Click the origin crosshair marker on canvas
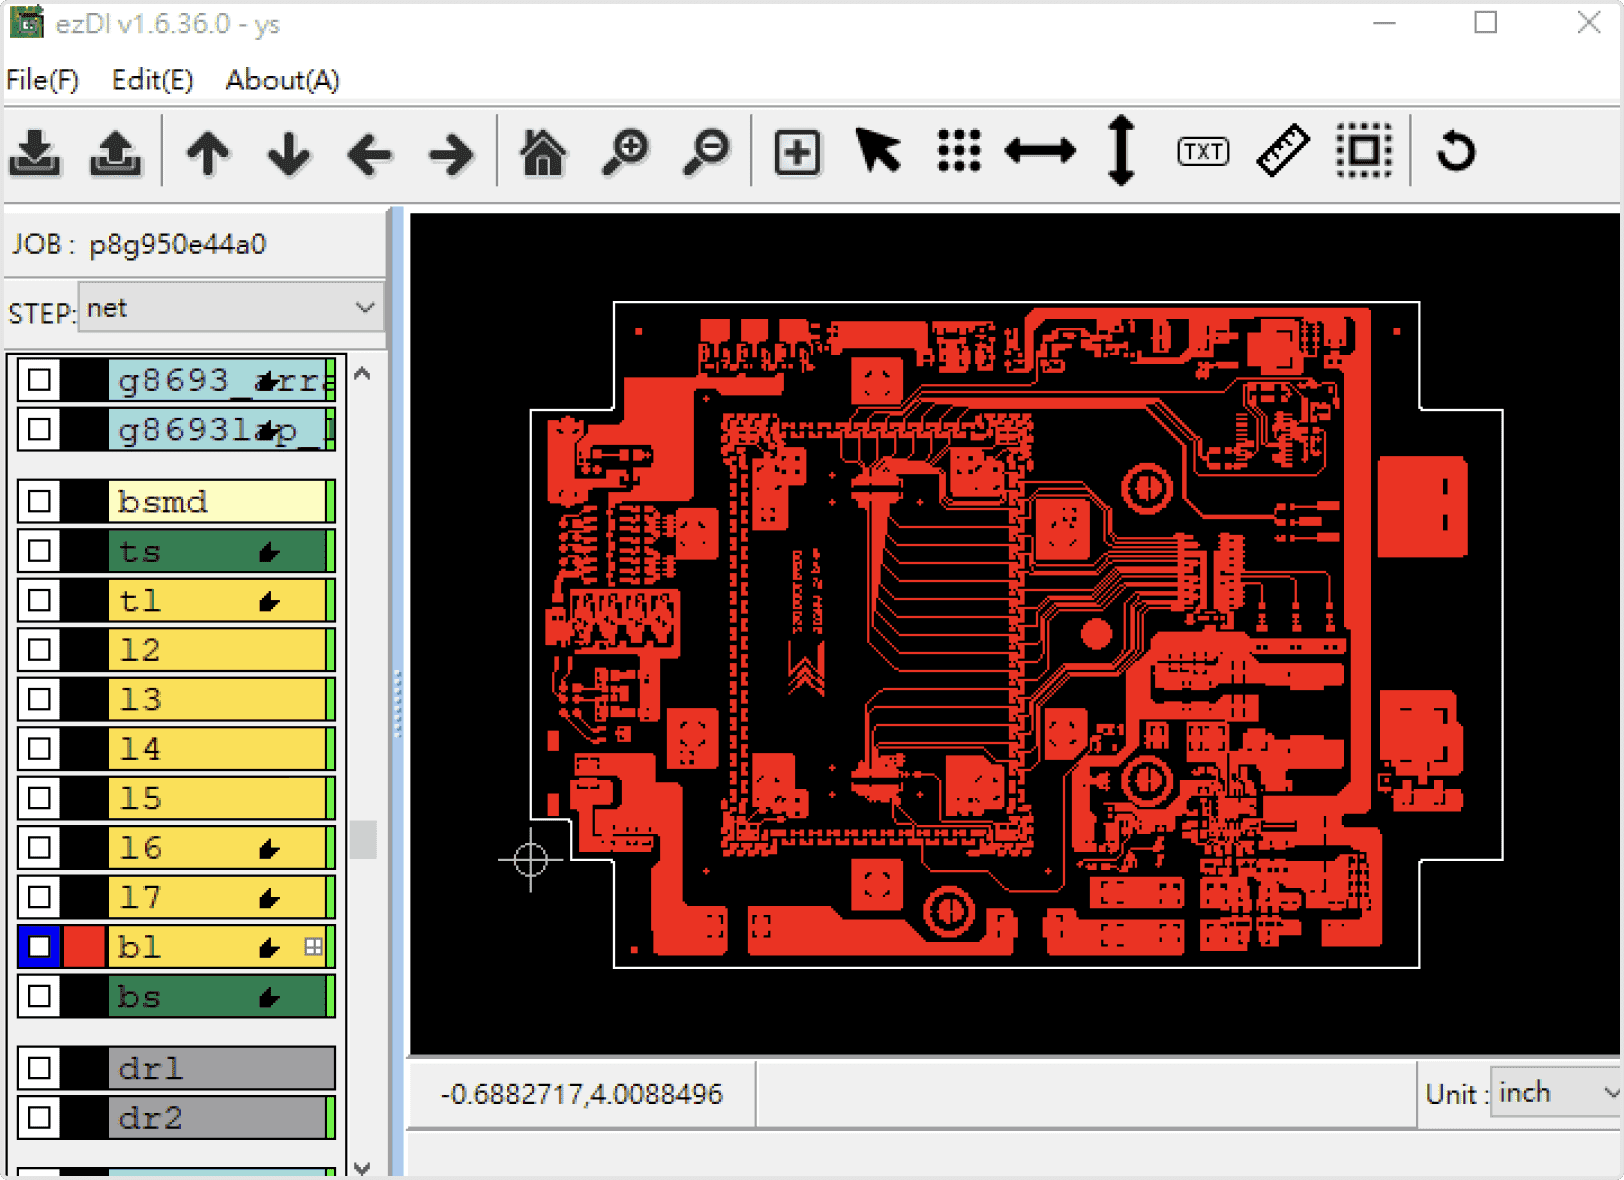The image size is (1624, 1180). 531,858
